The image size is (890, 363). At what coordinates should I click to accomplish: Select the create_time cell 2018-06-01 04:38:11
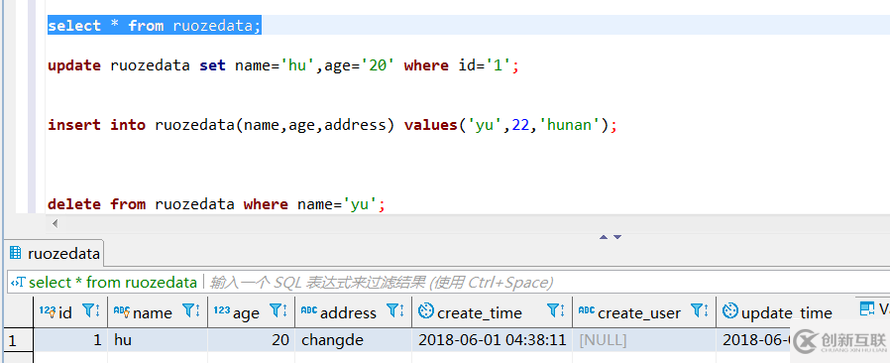(x=492, y=340)
